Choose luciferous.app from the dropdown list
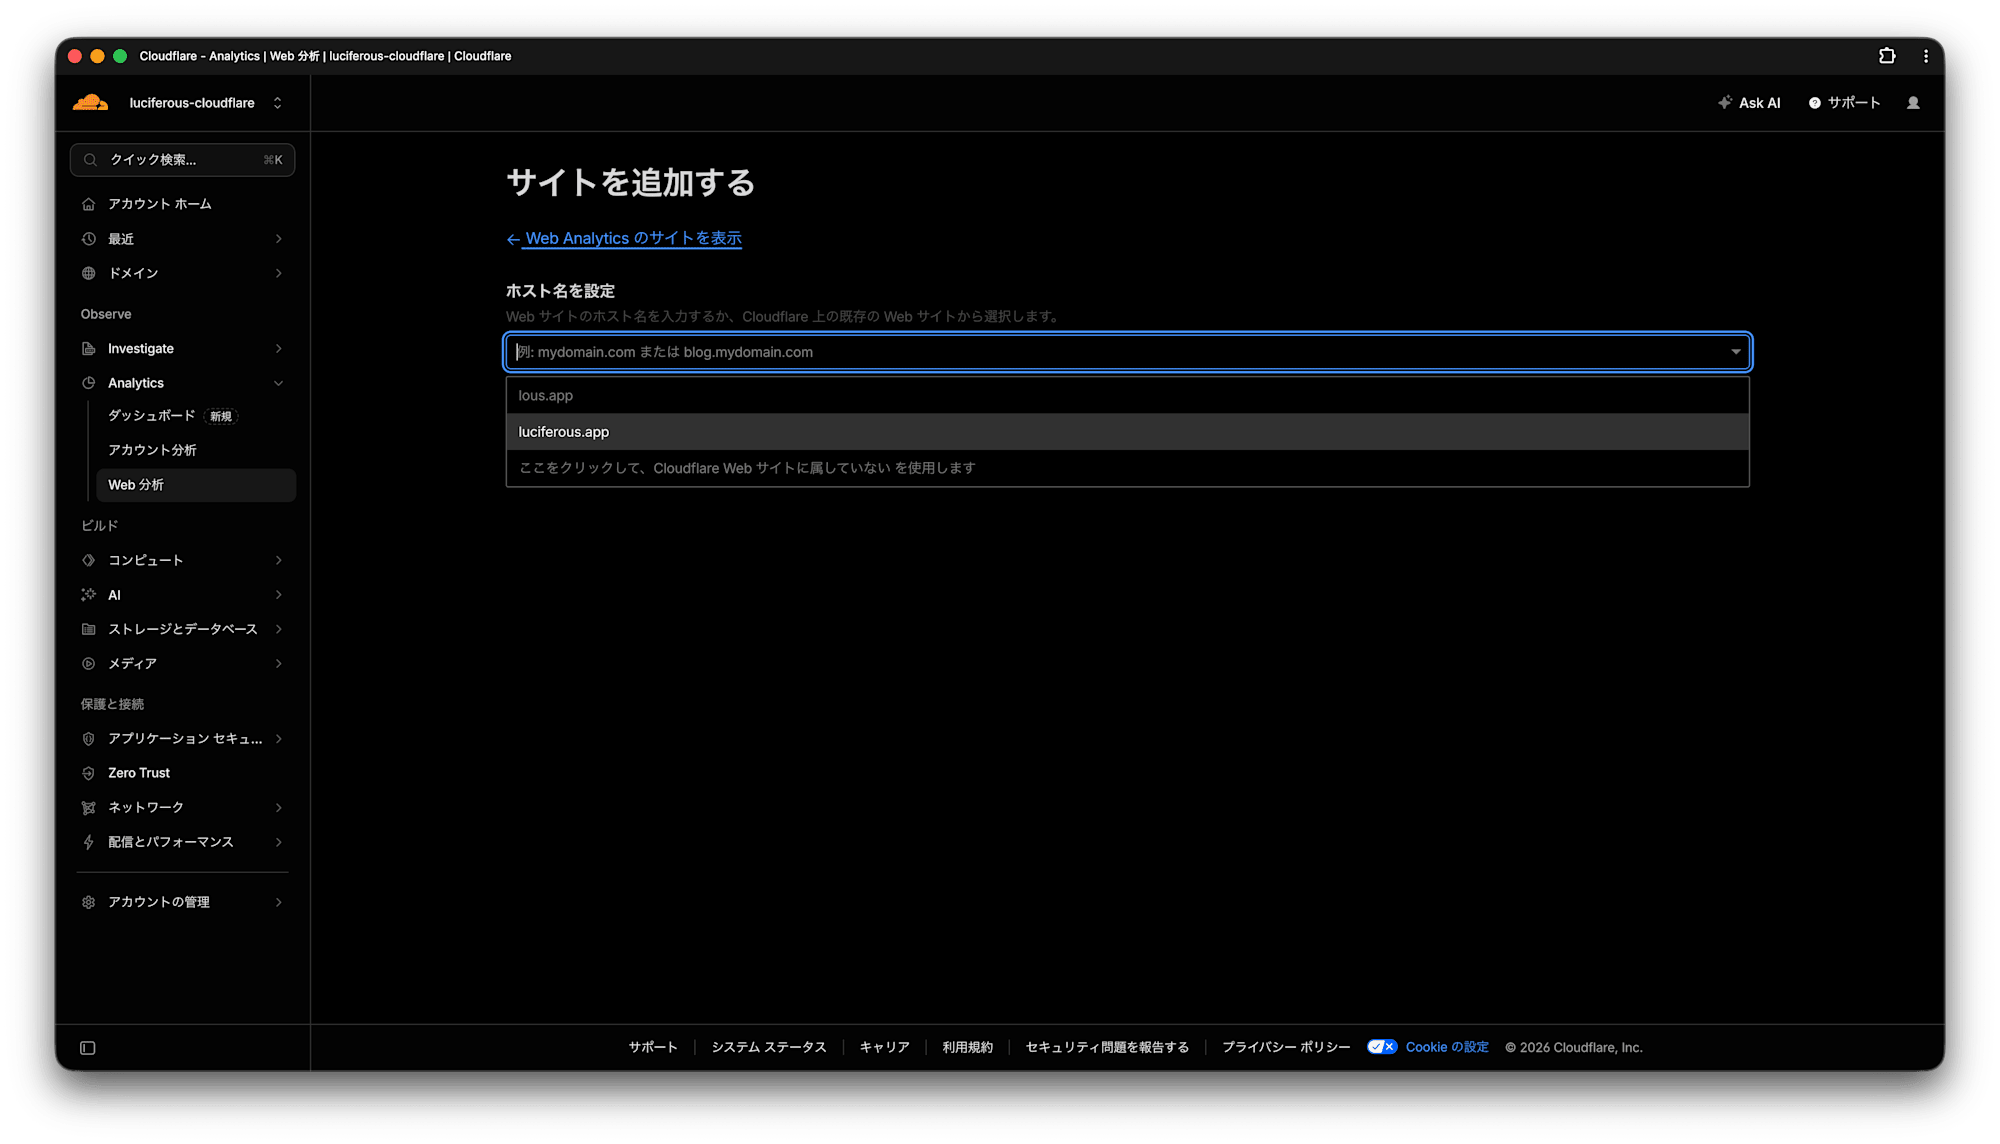This screenshot has height=1144, width=2000. 1127,432
